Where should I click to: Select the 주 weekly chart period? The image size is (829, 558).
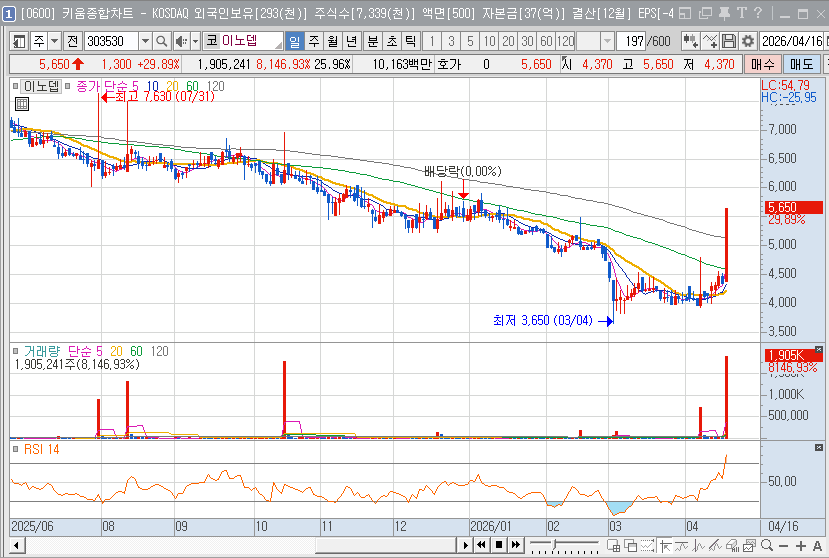(x=314, y=41)
